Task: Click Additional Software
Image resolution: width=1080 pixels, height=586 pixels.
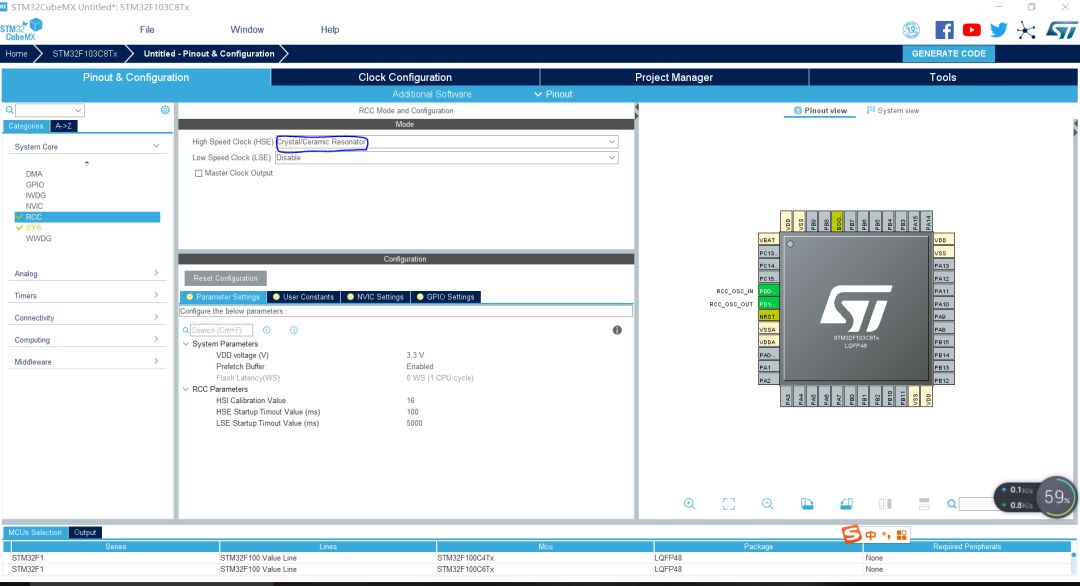Action: click(x=432, y=94)
